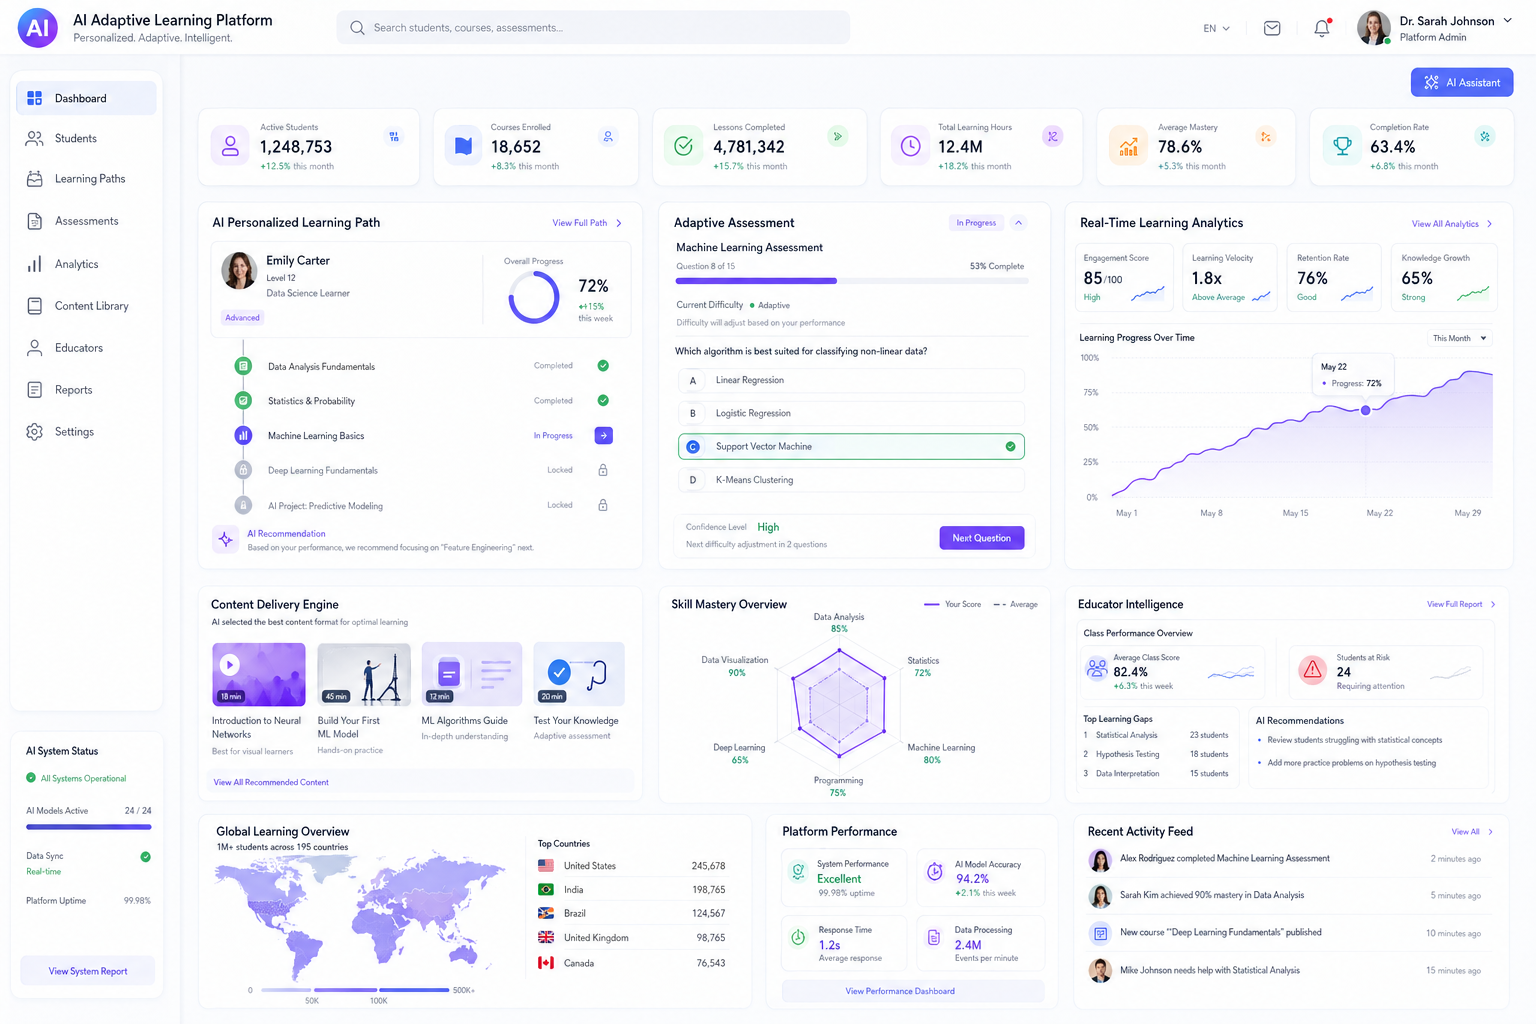1536x1024 pixels.
Task: Open the EN language dropdown
Action: tap(1216, 28)
